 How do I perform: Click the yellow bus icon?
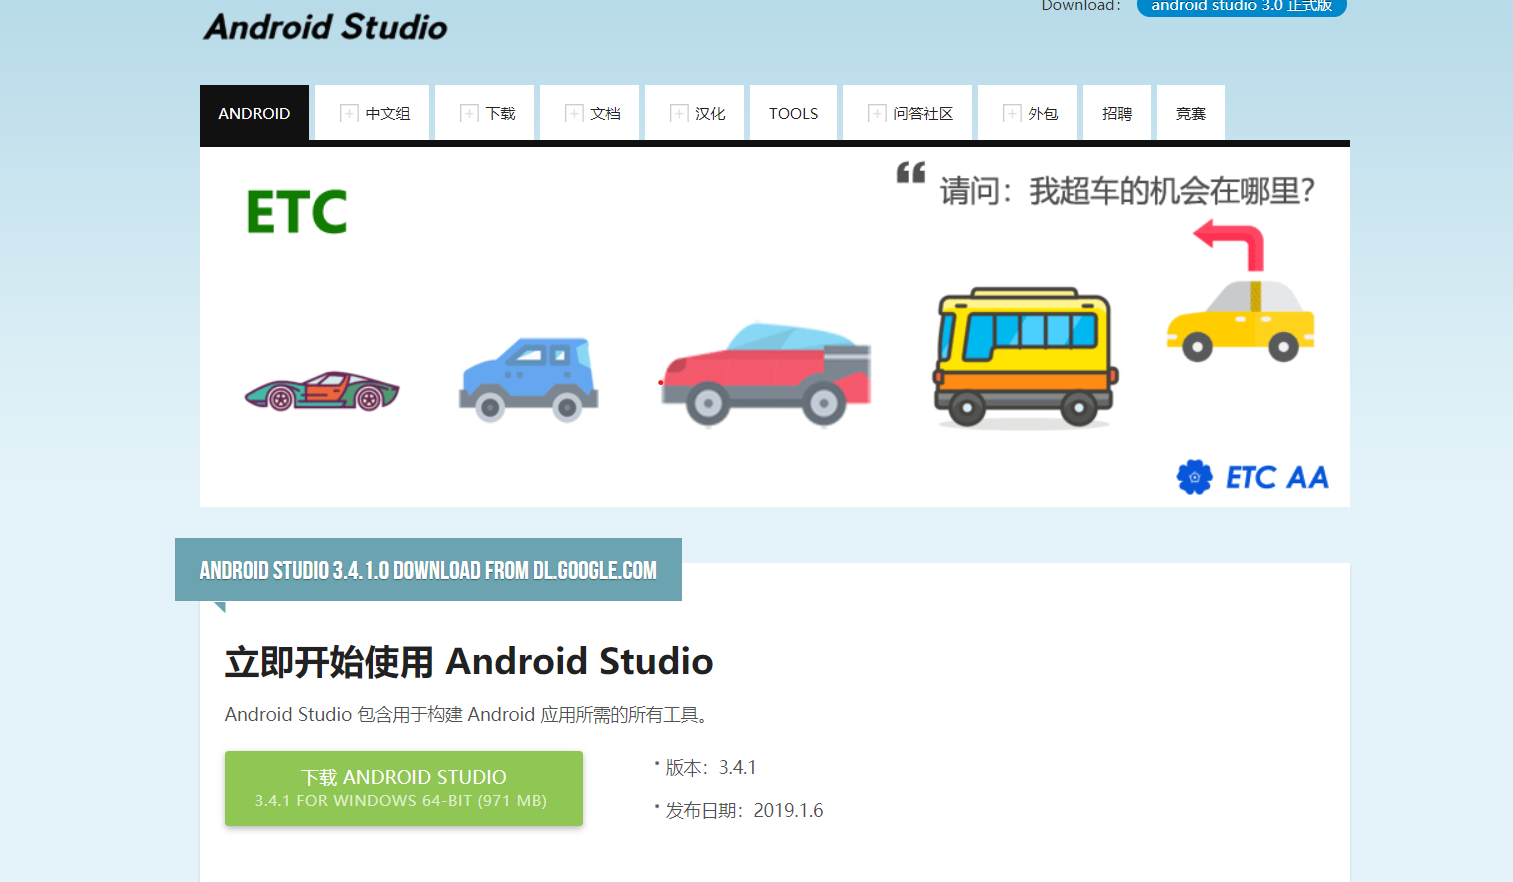tap(1025, 357)
